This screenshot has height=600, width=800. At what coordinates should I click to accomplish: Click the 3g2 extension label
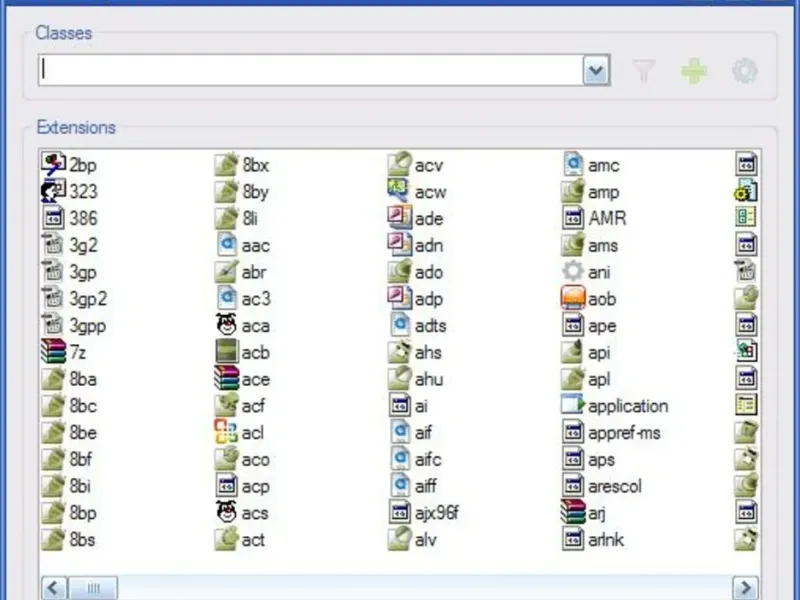pos(83,245)
